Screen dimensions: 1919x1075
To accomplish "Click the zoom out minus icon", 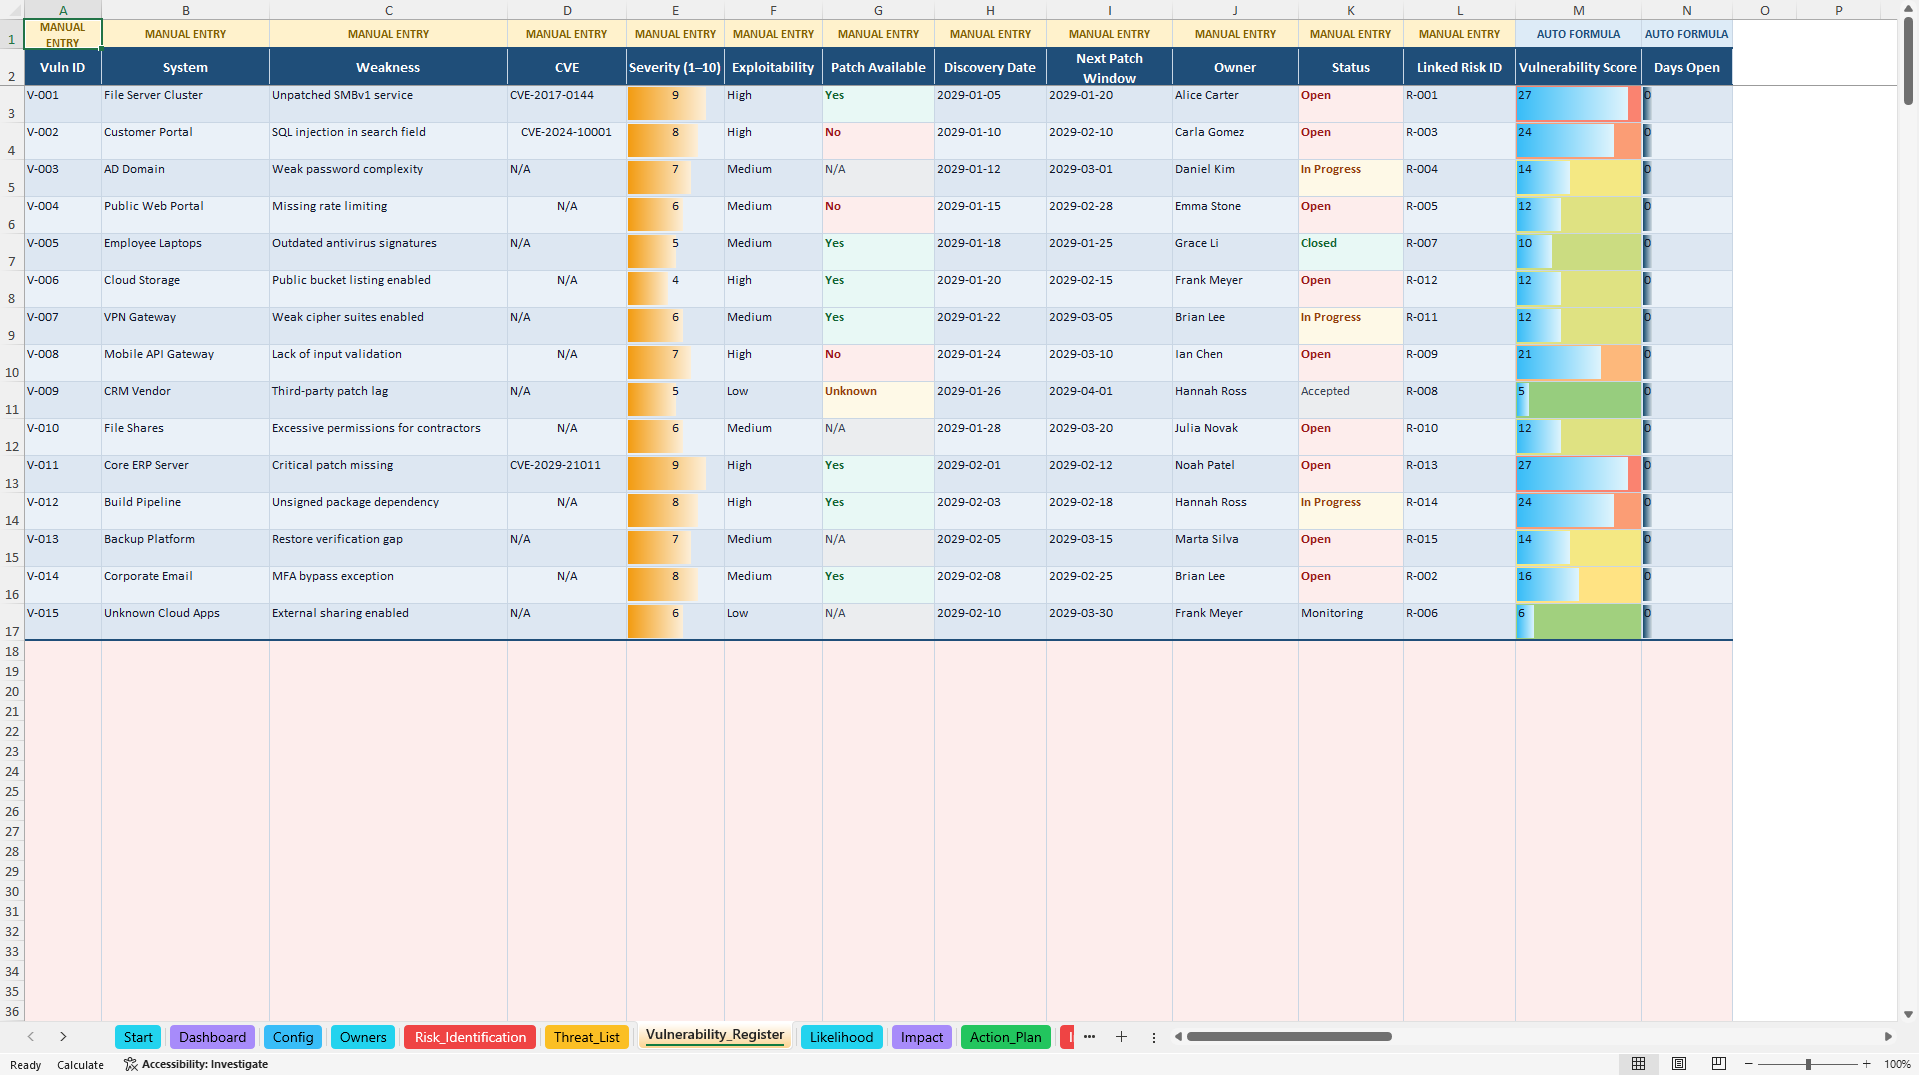I will point(1749,1064).
